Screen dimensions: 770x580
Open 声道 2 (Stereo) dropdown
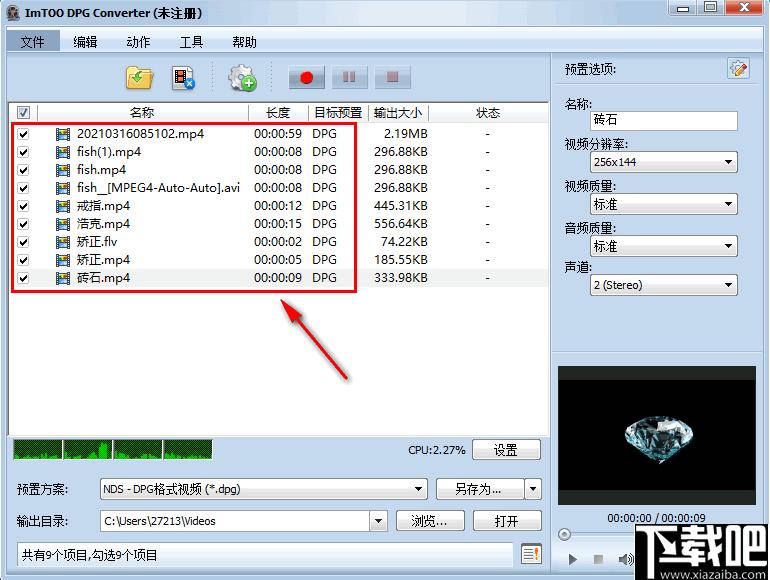[x=663, y=285]
